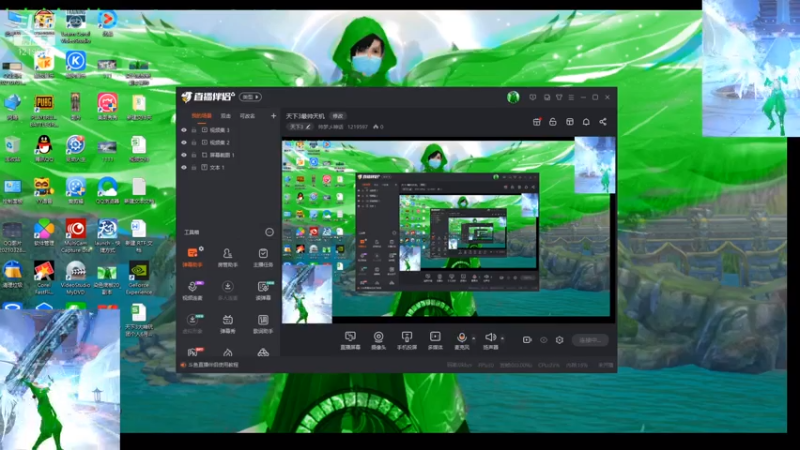
Task: Click the mode switch pill beside logo
Action: 251,97
